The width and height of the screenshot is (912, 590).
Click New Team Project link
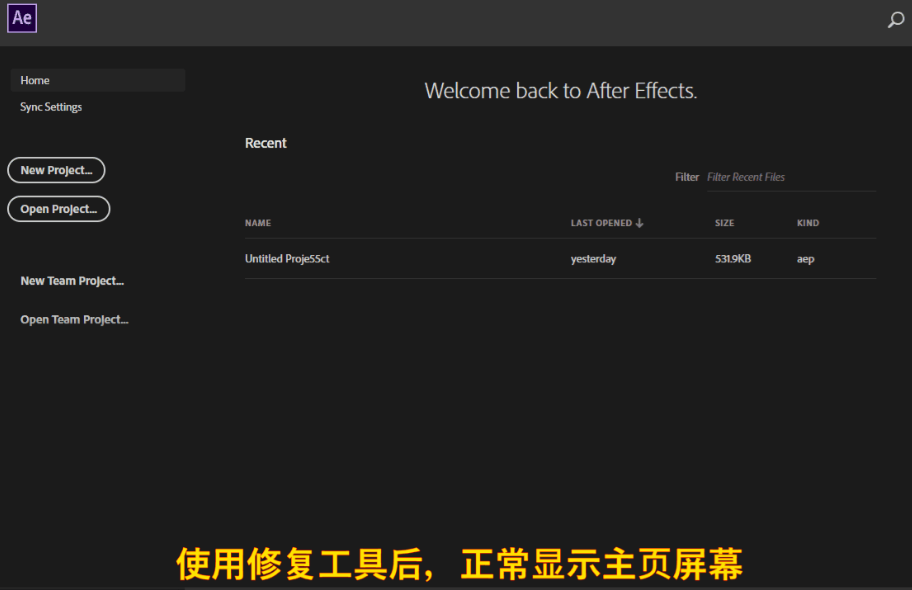click(72, 281)
